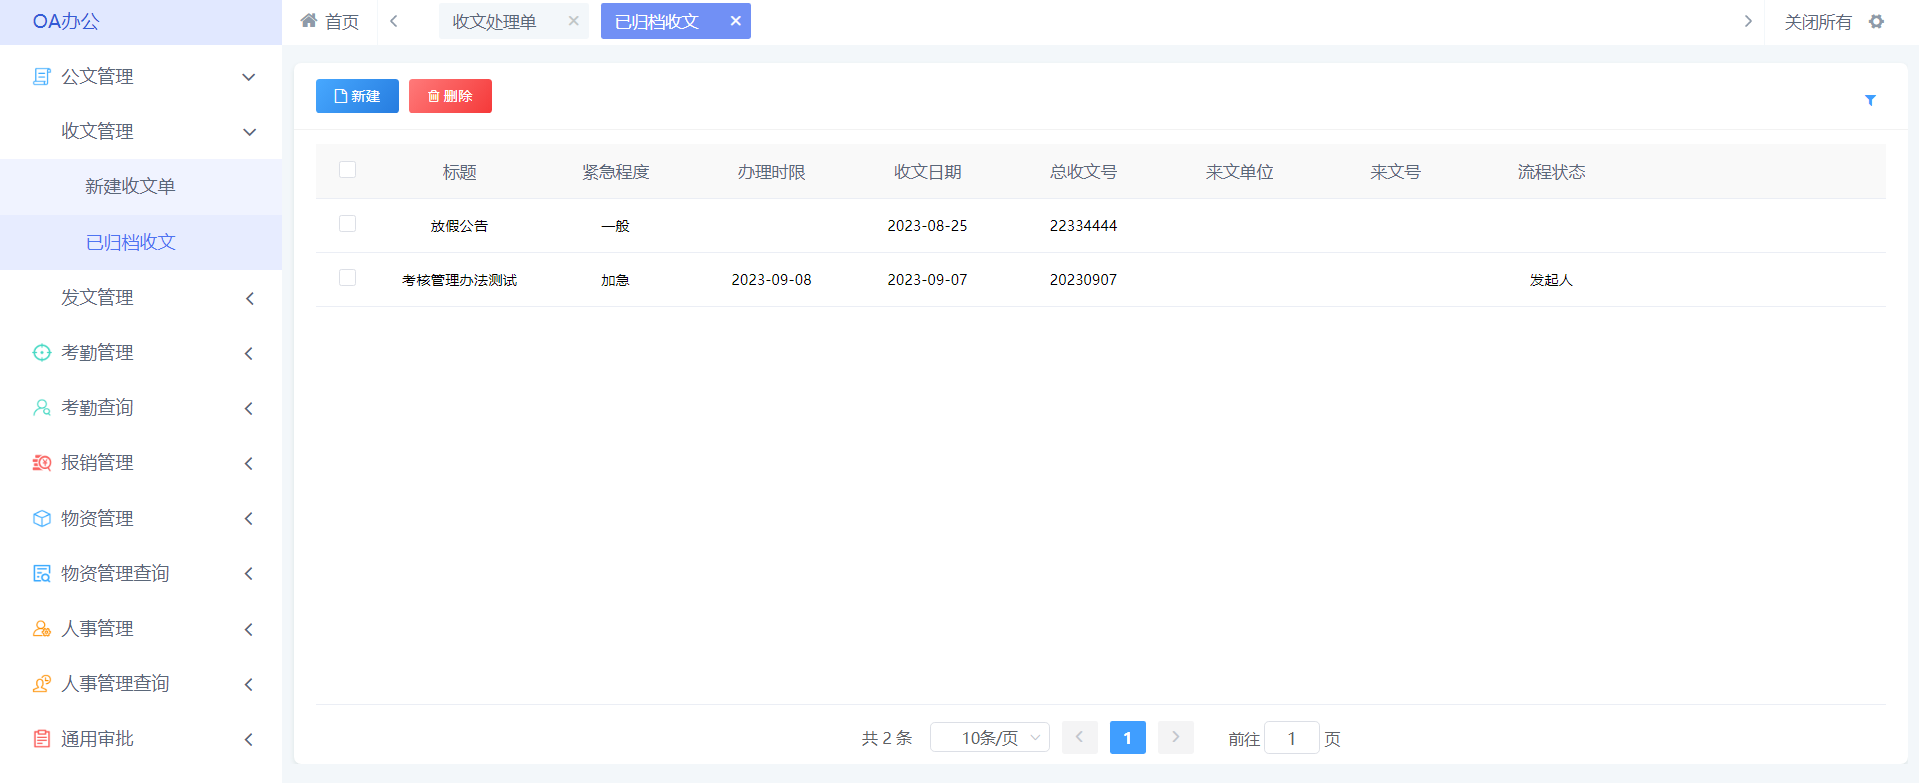Click the 通用审批 clipboard icon
1919x783 pixels.
(41, 739)
